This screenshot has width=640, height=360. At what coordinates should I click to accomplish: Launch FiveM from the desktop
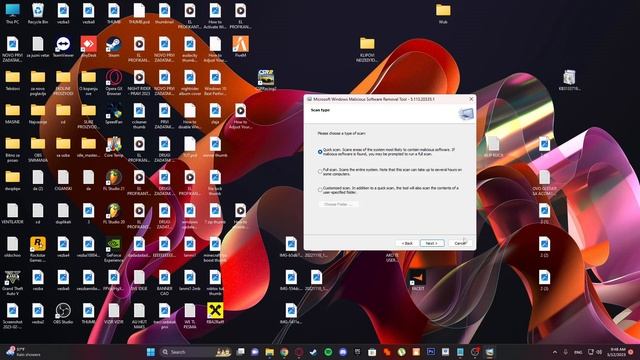pyautogui.click(x=240, y=47)
